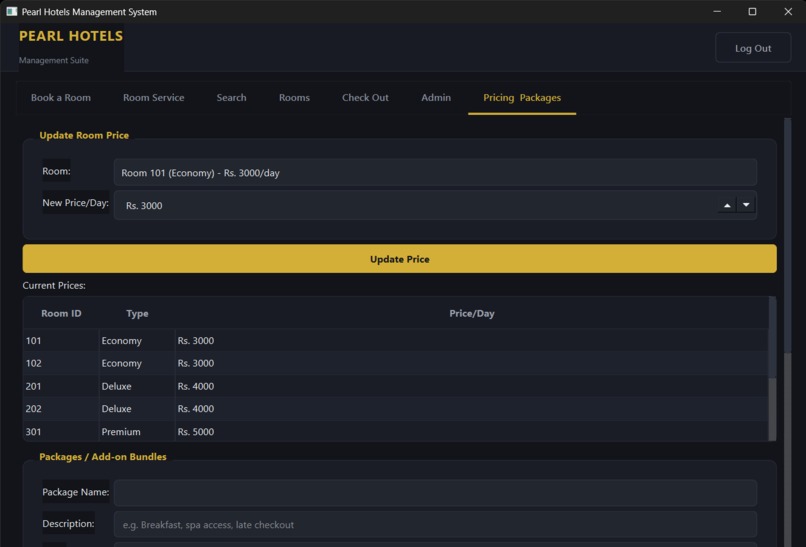This screenshot has width=806, height=547.
Task: Click Rs. 4000 price of room 201
Action: (471, 386)
